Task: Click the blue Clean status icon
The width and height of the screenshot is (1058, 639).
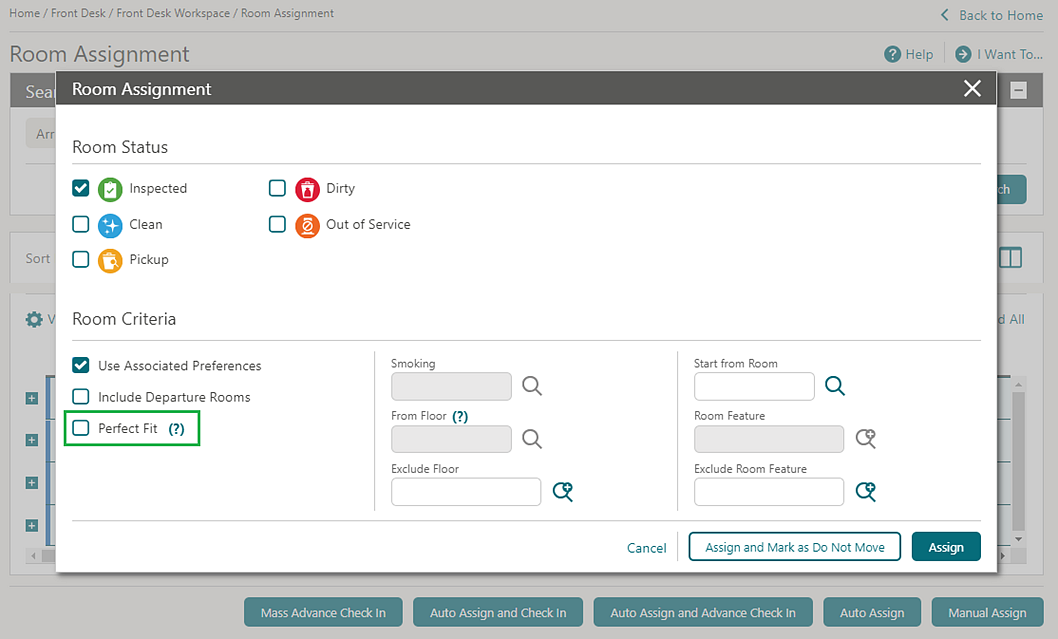Action: 110,225
